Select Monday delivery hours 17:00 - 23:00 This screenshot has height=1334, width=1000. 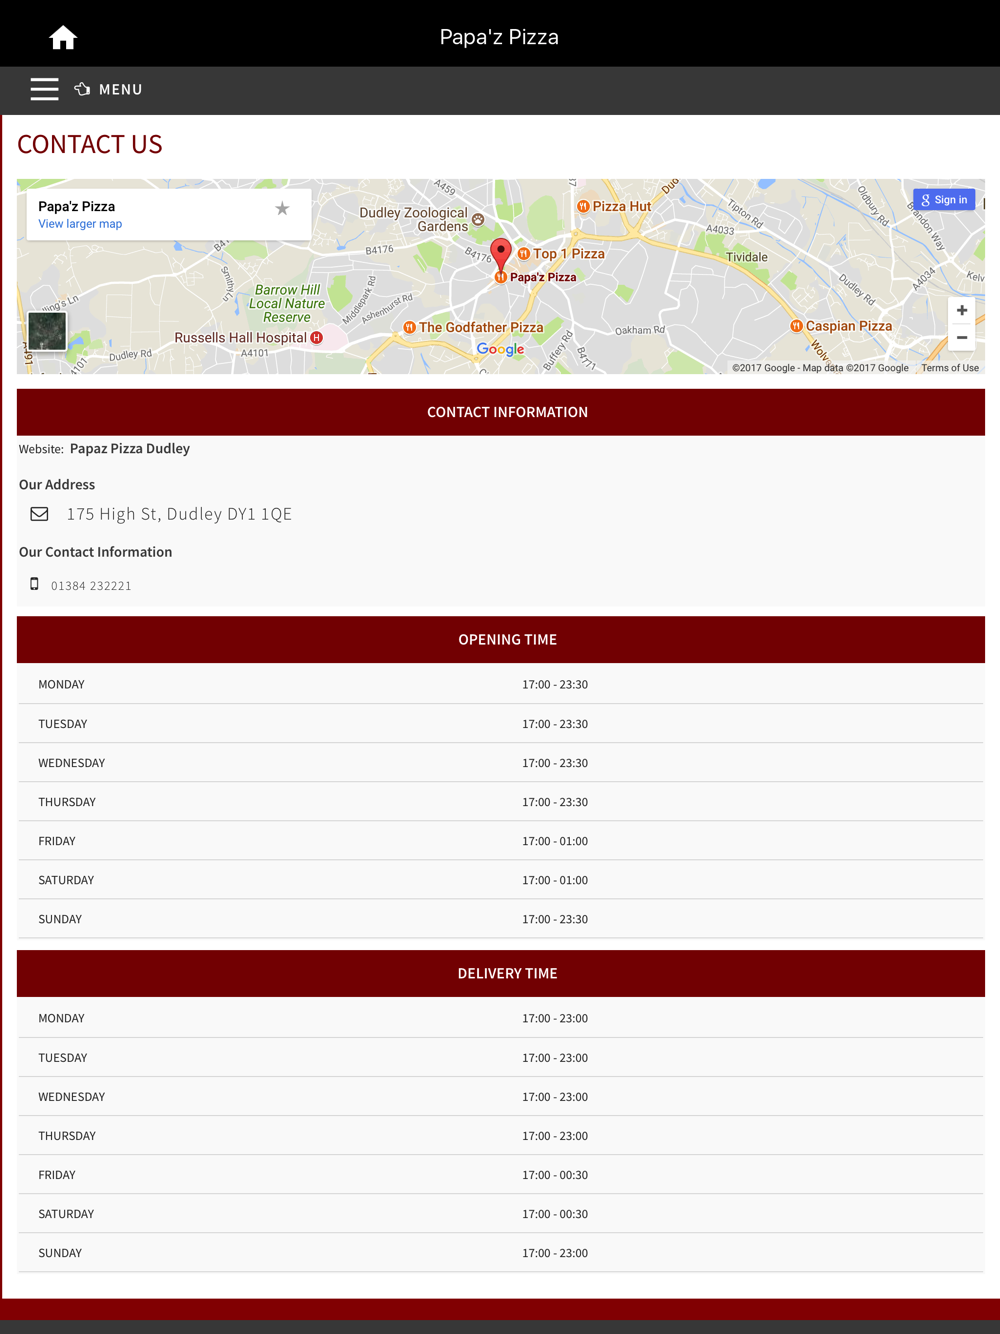(x=555, y=1019)
